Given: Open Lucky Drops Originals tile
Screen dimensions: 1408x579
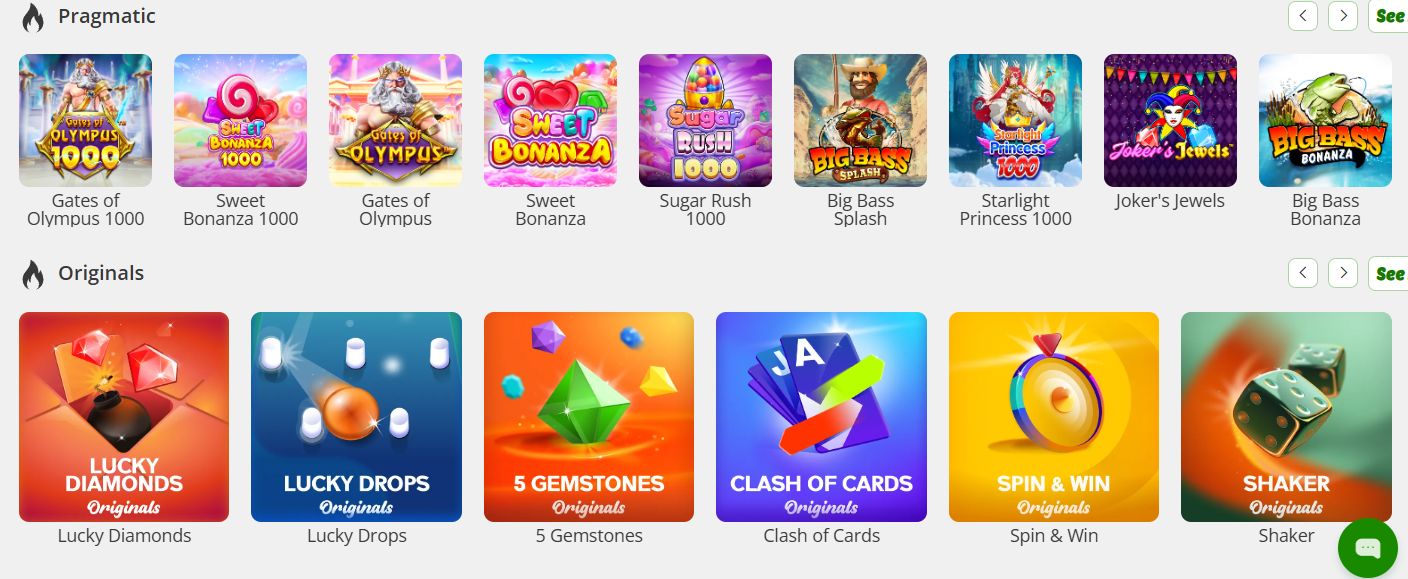Looking at the screenshot, I should (x=356, y=417).
